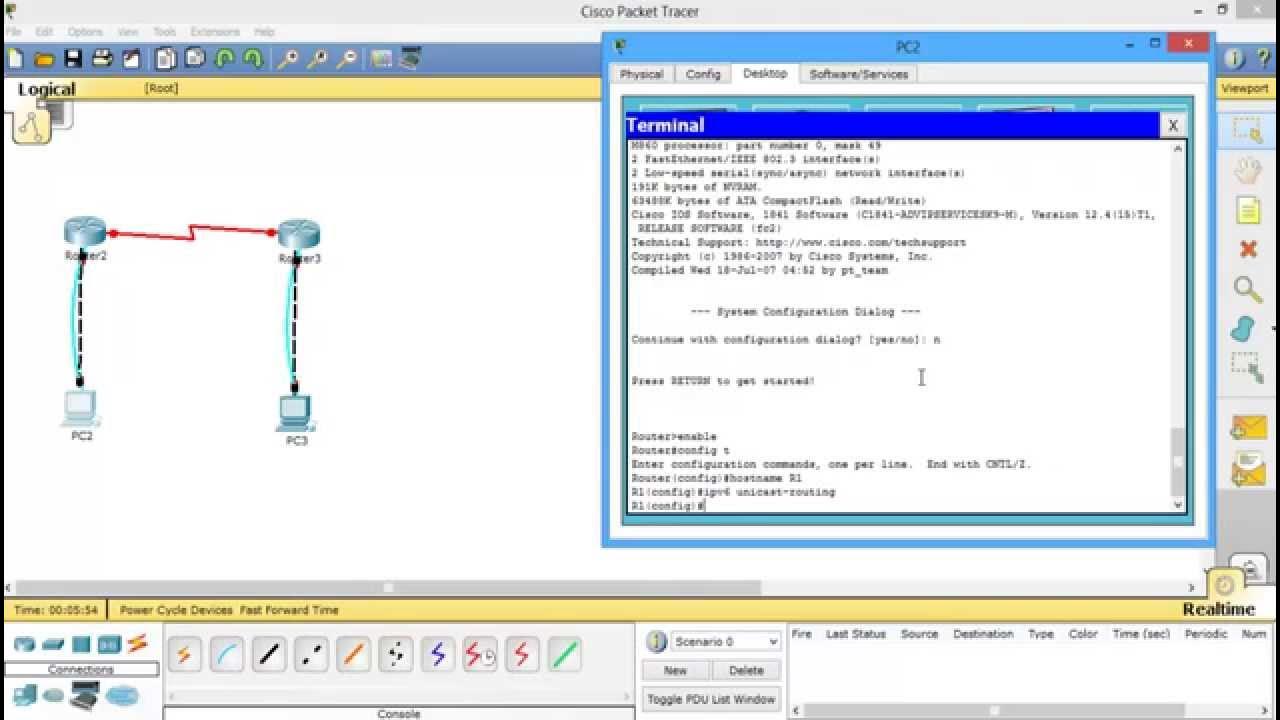Select the Place Note tool
1280x720 pixels.
pos(1247,210)
